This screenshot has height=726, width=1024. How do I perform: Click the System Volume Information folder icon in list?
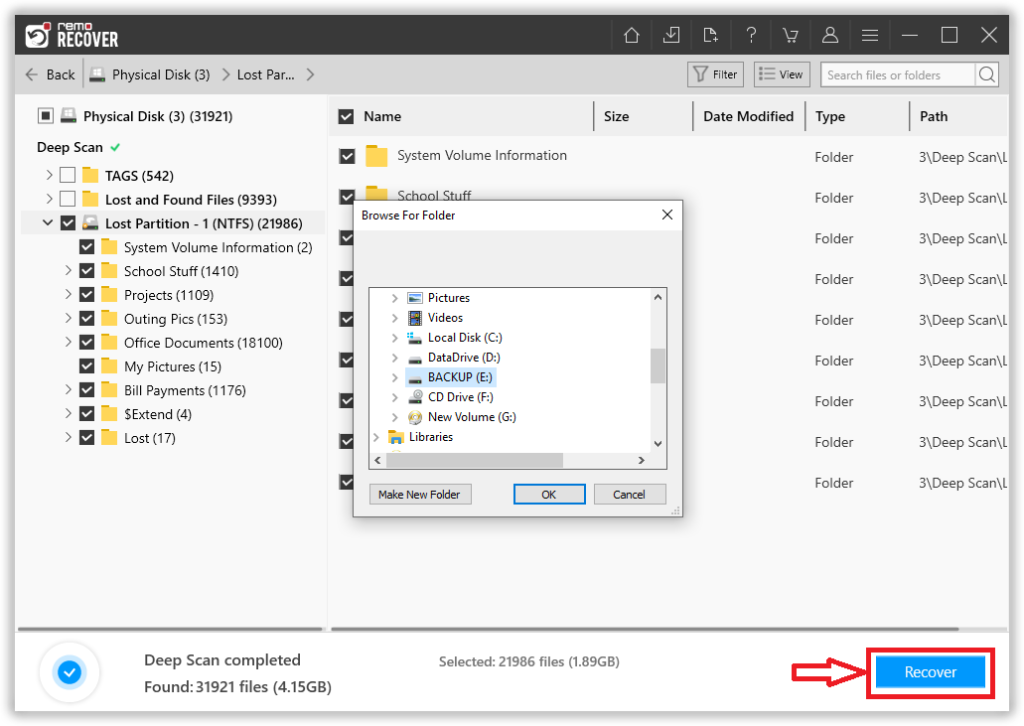tap(376, 156)
